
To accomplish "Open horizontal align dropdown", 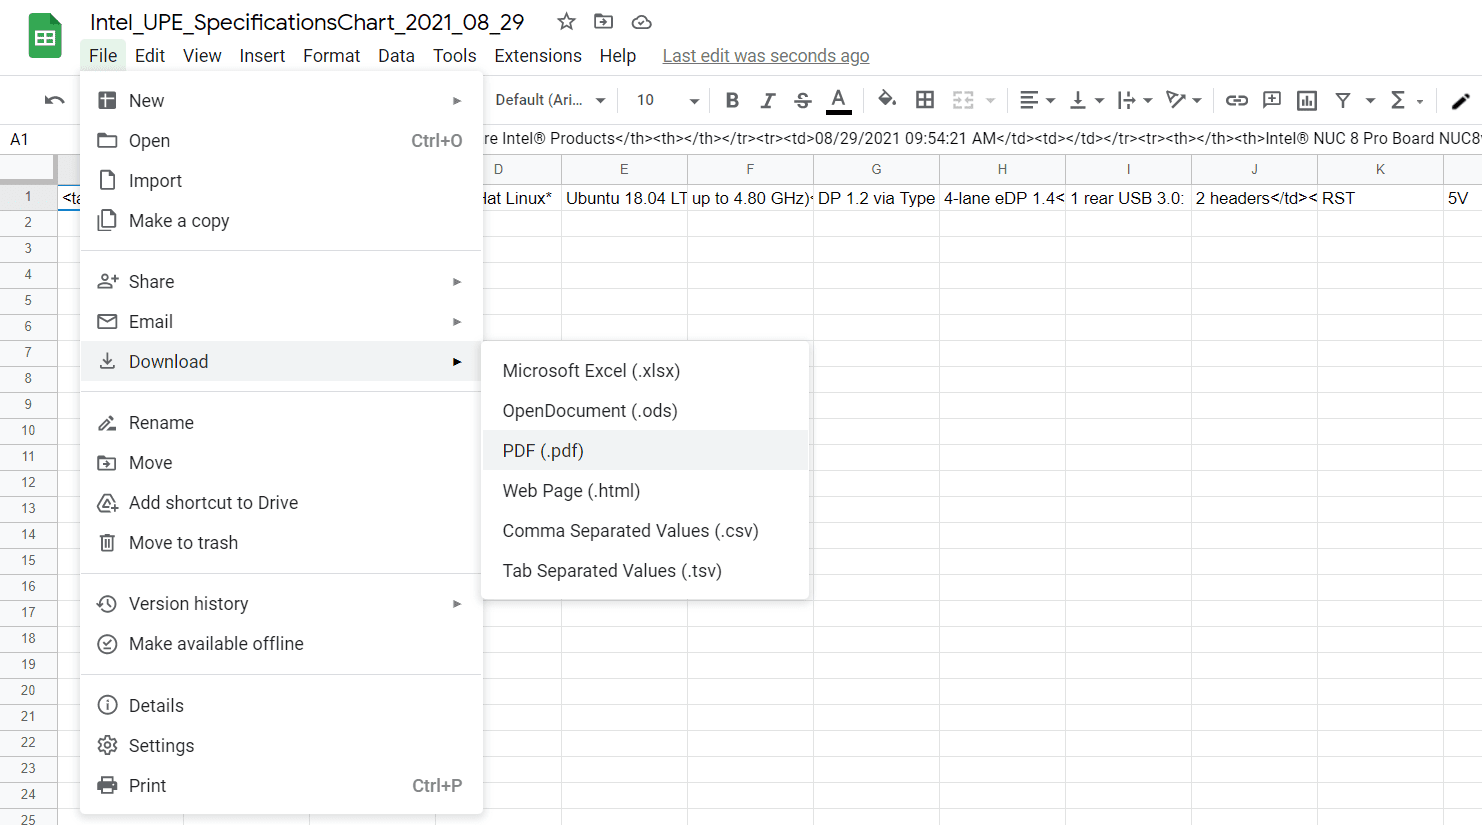I will (x=1037, y=100).
